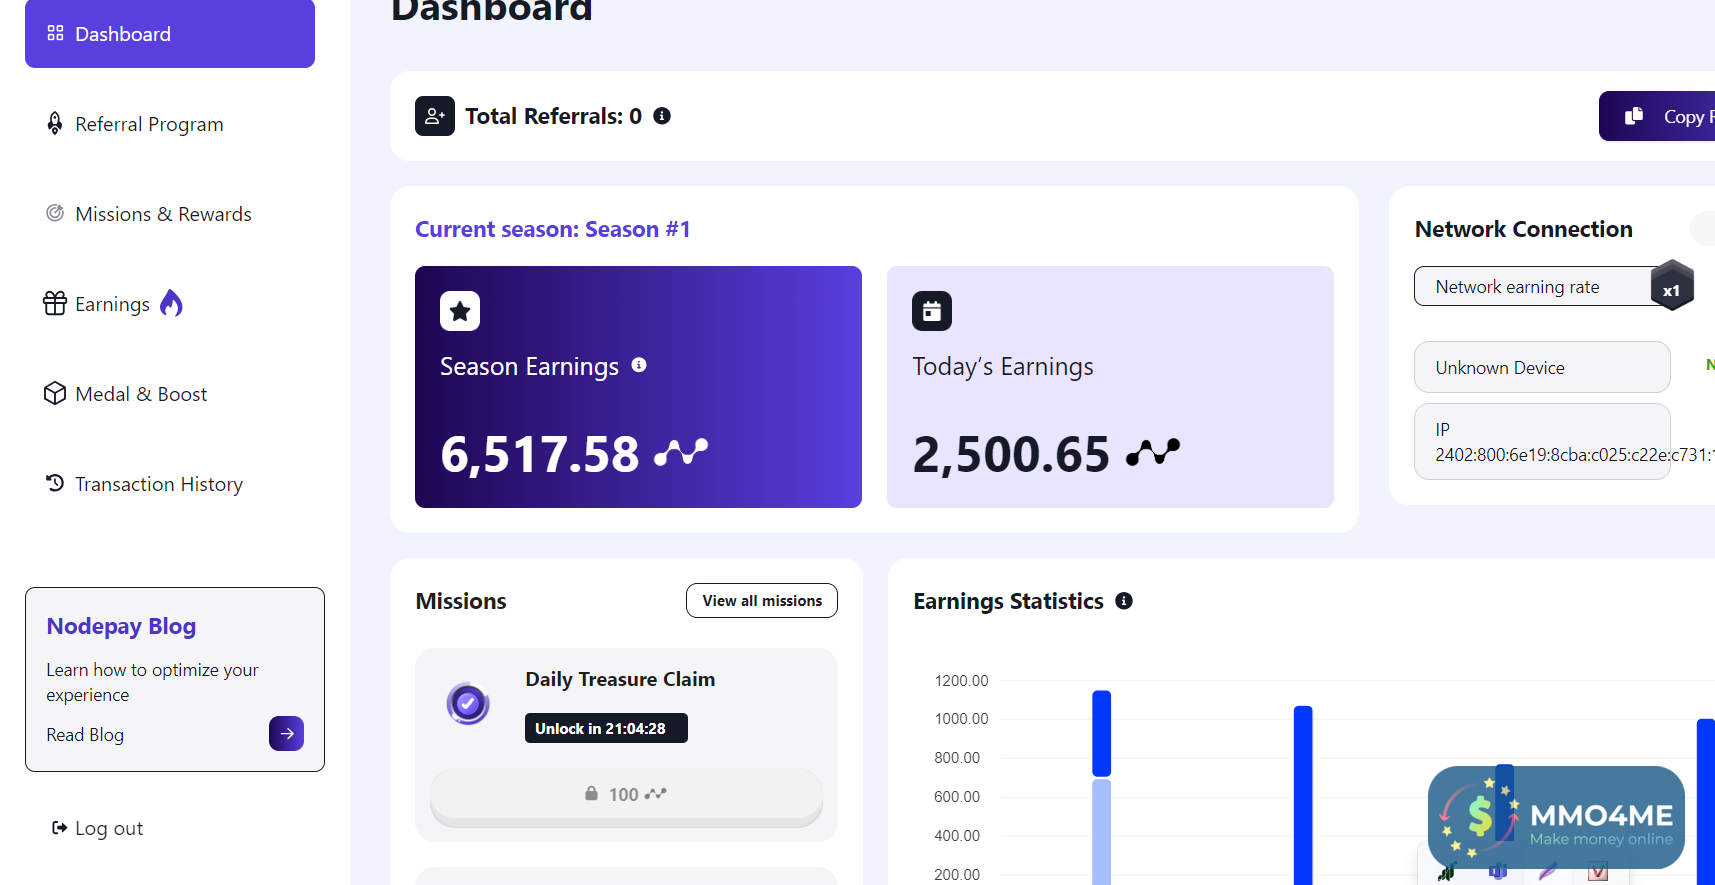
Task: Click the 'Current season: Season #1' text
Action: [x=553, y=229]
